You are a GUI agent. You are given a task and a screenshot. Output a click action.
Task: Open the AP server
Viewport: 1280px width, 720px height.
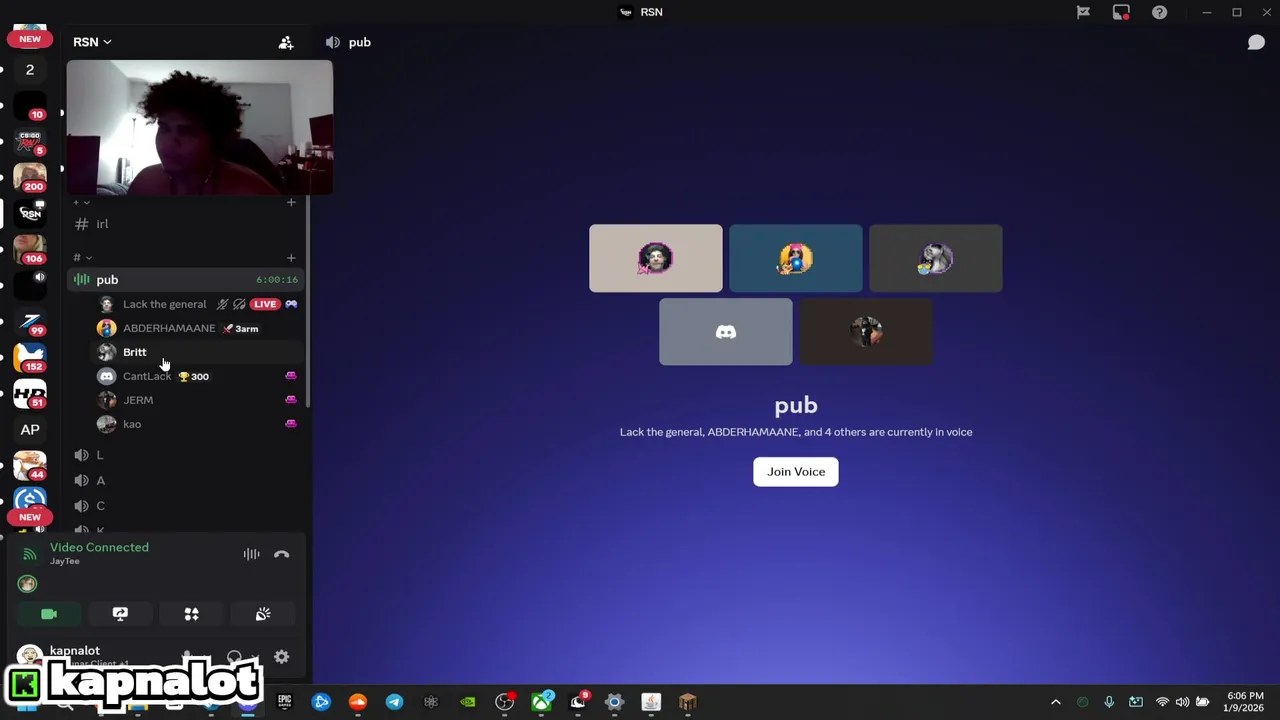tap(30, 430)
